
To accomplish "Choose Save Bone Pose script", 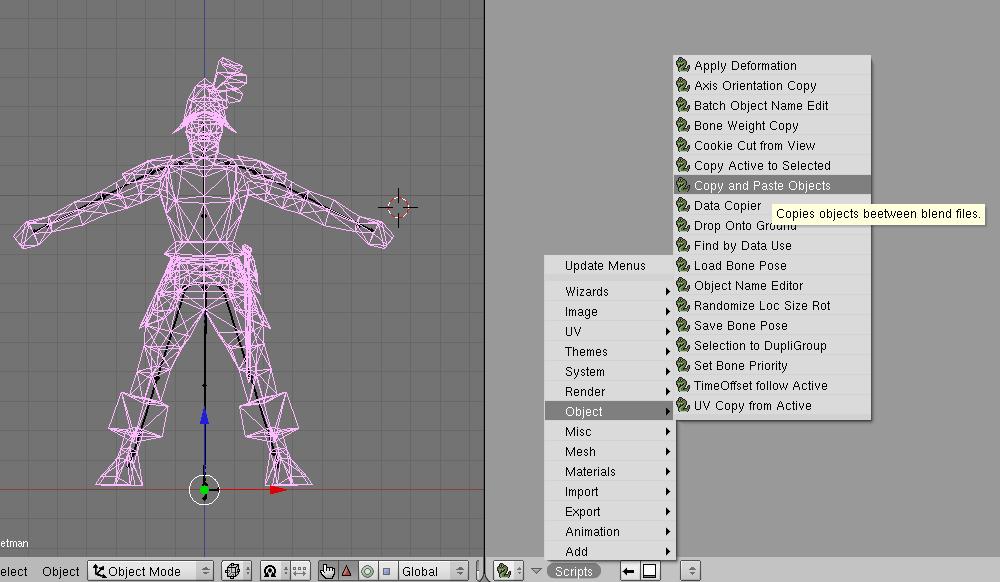I will click(772, 325).
